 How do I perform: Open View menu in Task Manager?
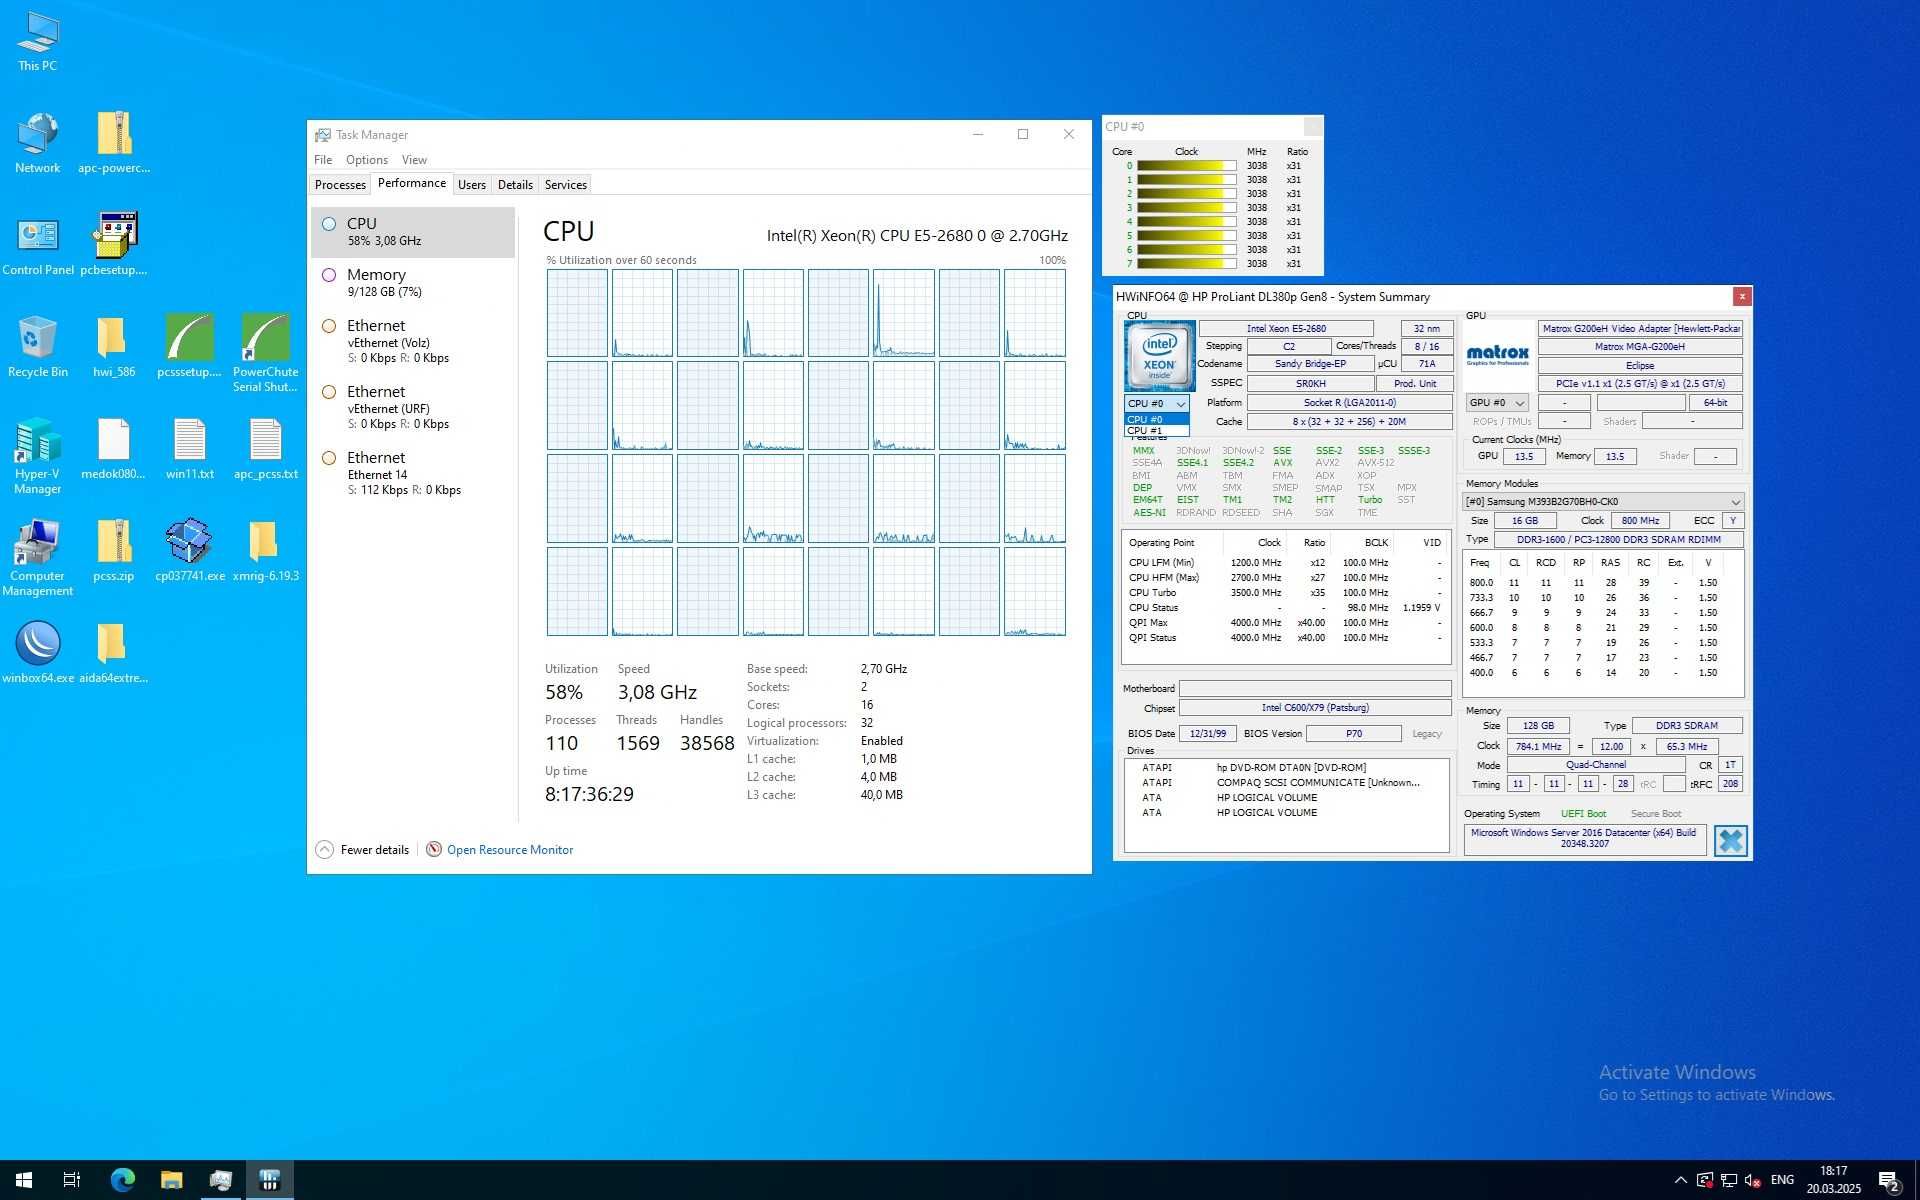coord(414,160)
